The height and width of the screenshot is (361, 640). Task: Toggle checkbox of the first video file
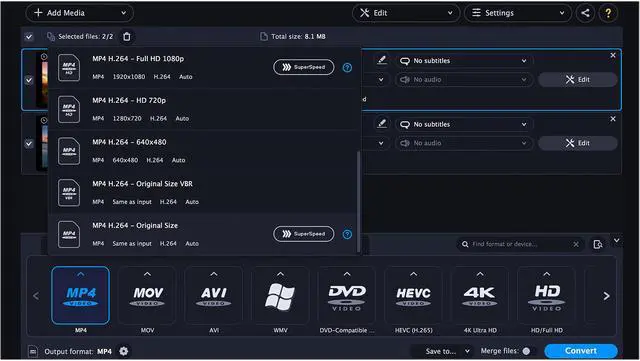29,80
